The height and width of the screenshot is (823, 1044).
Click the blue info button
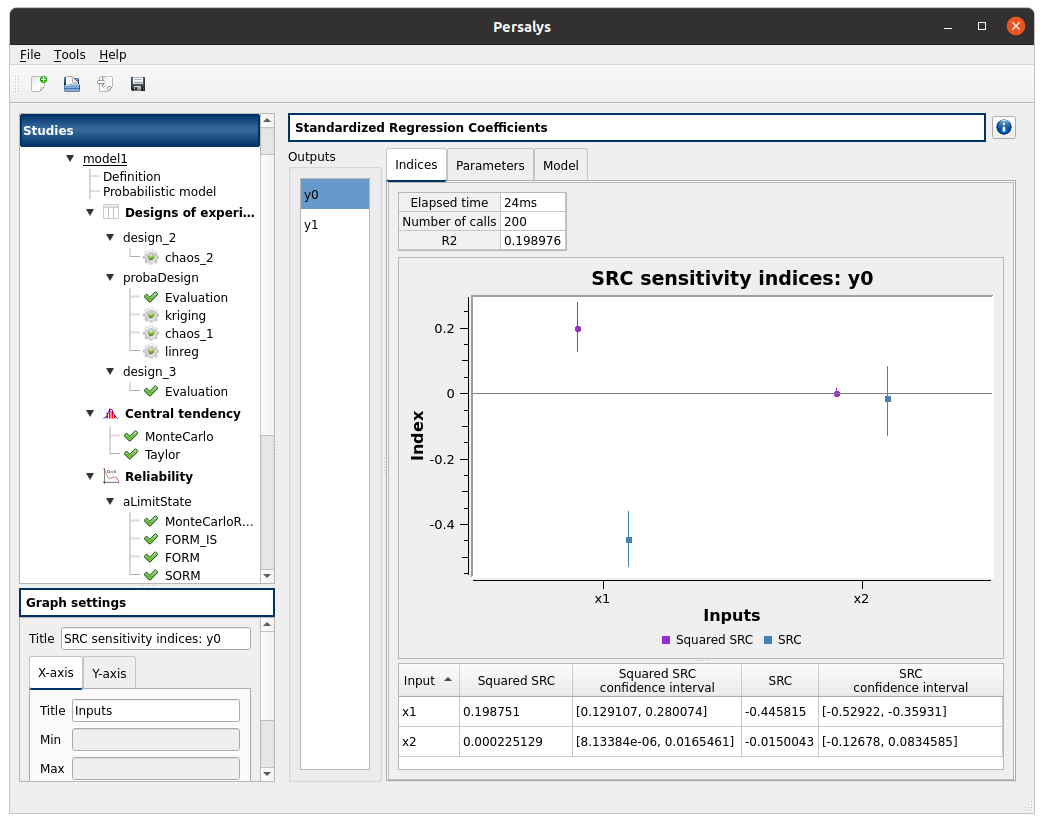1003,128
